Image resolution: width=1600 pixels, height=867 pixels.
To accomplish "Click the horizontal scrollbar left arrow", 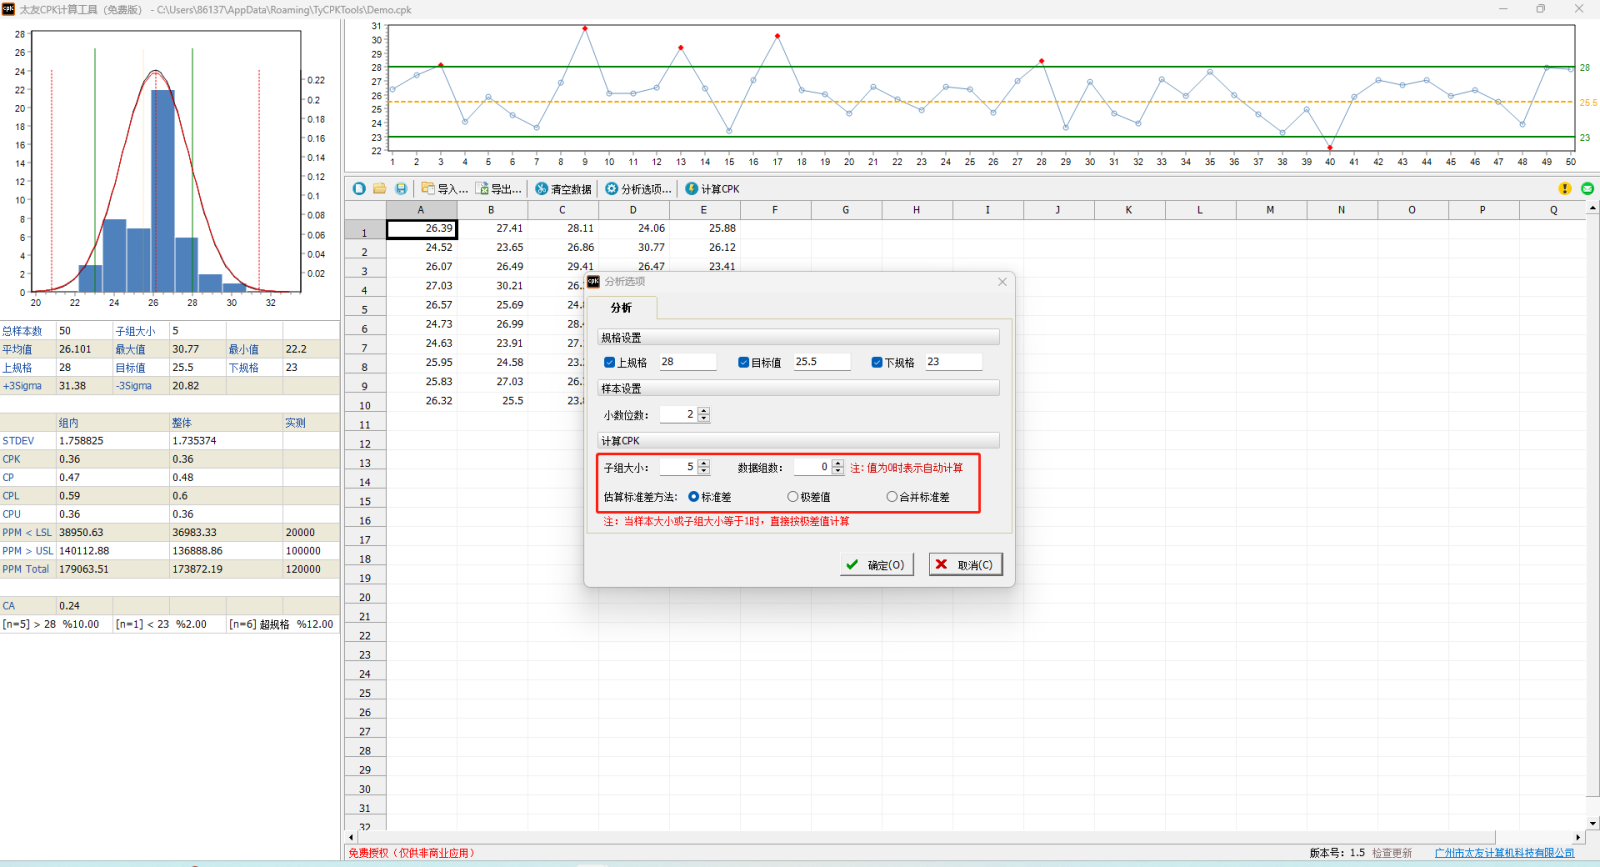I will click(x=350, y=837).
